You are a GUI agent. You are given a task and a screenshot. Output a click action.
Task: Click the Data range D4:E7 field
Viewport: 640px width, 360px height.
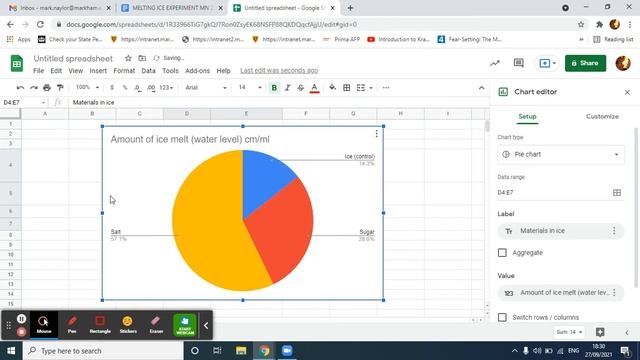pyautogui.click(x=554, y=193)
